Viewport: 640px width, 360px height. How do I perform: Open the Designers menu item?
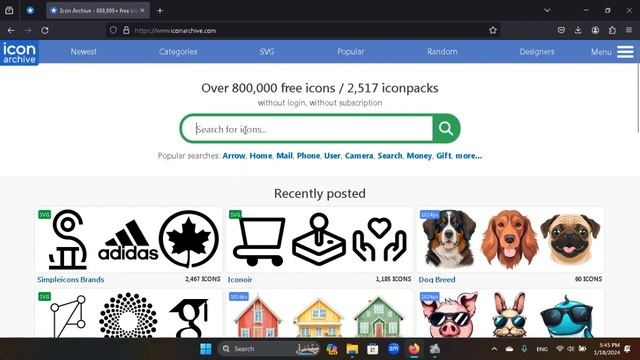[x=537, y=52]
